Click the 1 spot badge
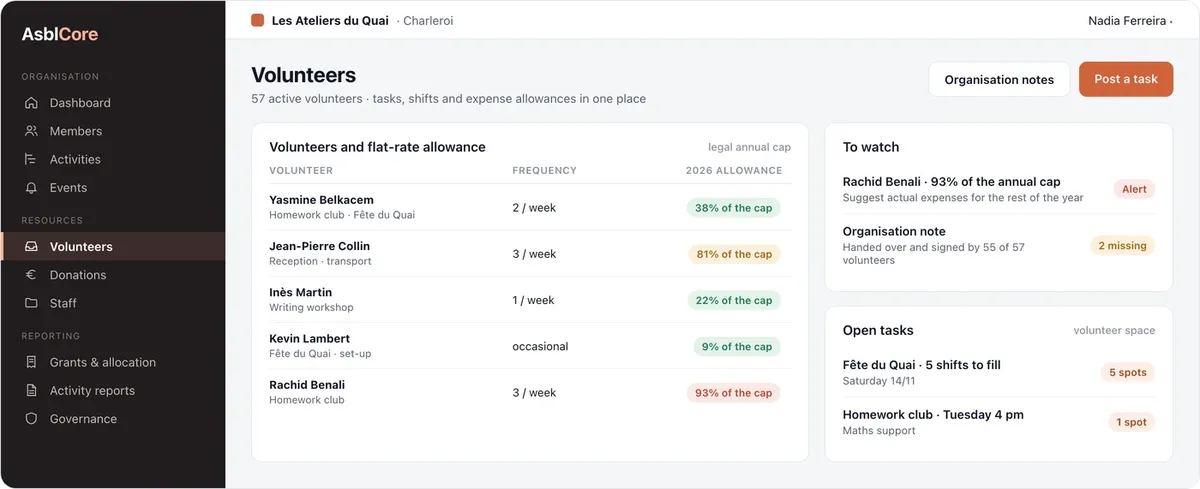 pyautogui.click(x=1131, y=422)
